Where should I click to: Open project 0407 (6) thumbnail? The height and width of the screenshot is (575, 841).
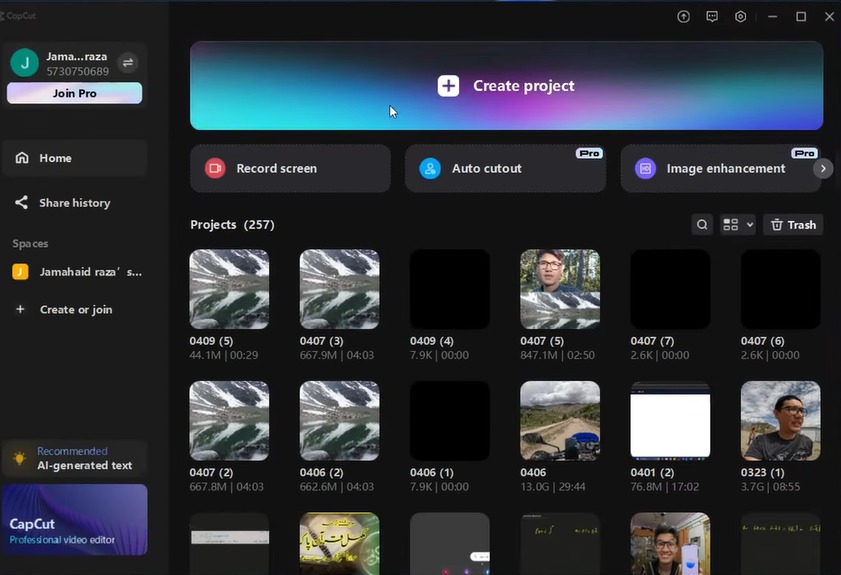[x=780, y=289]
